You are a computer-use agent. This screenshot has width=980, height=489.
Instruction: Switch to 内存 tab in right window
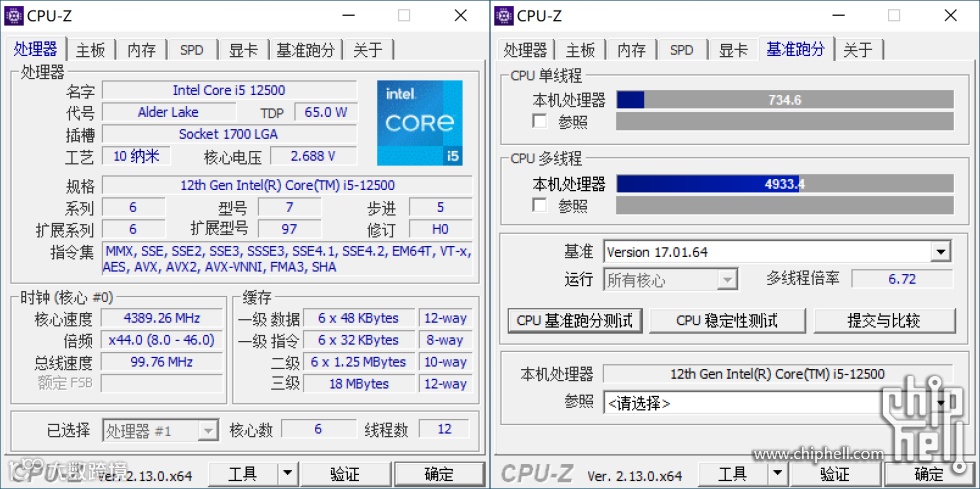(x=631, y=50)
